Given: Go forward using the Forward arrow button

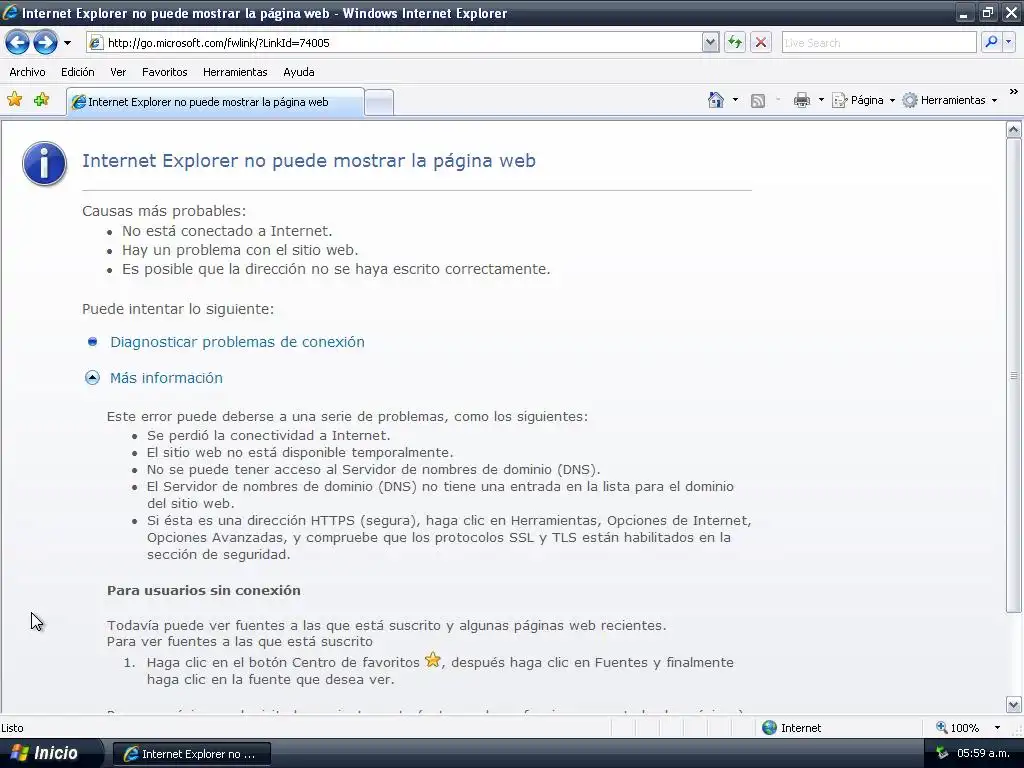Looking at the screenshot, I should click(45, 43).
